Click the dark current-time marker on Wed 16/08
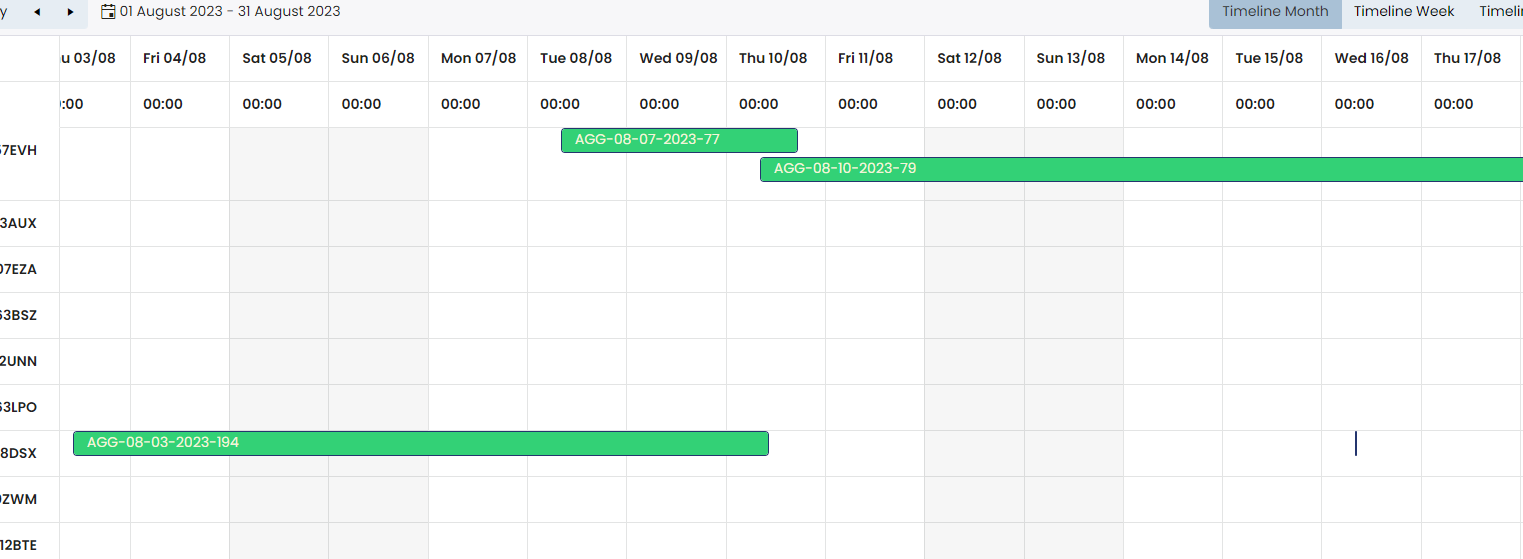Viewport: 1523px width, 559px height. point(1356,443)
